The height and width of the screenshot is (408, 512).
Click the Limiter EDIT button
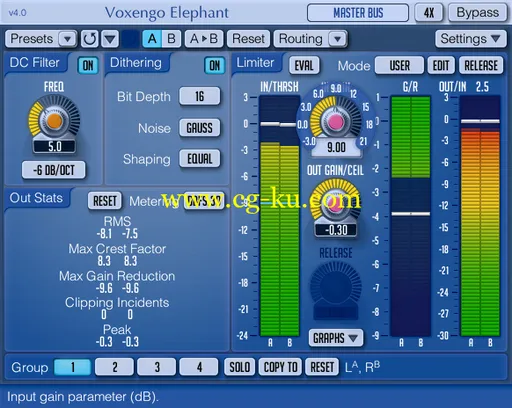441,65
